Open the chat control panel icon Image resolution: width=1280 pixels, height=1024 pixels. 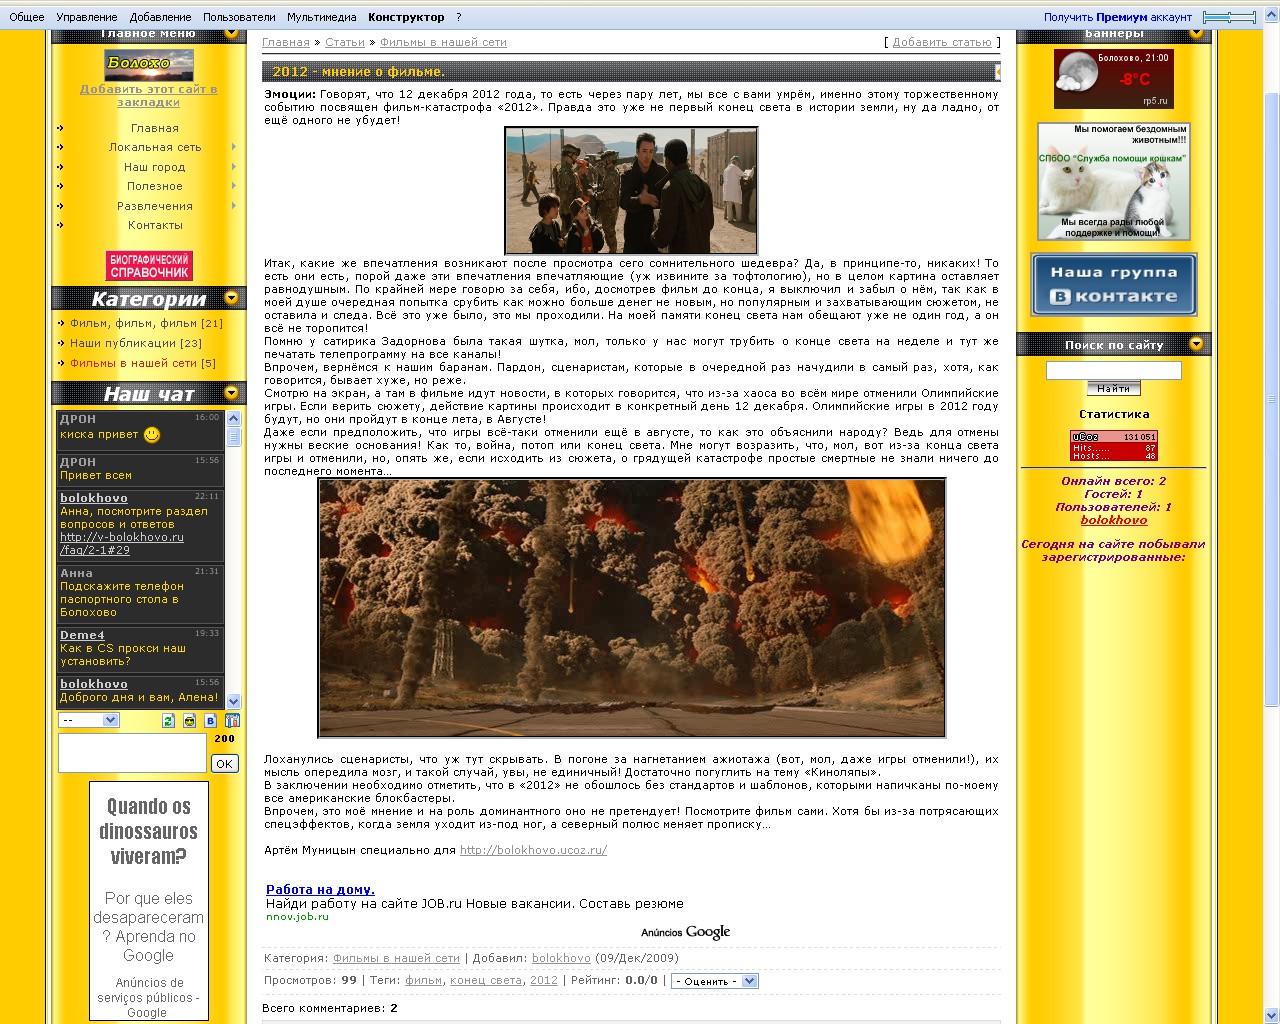pos(232,720)
